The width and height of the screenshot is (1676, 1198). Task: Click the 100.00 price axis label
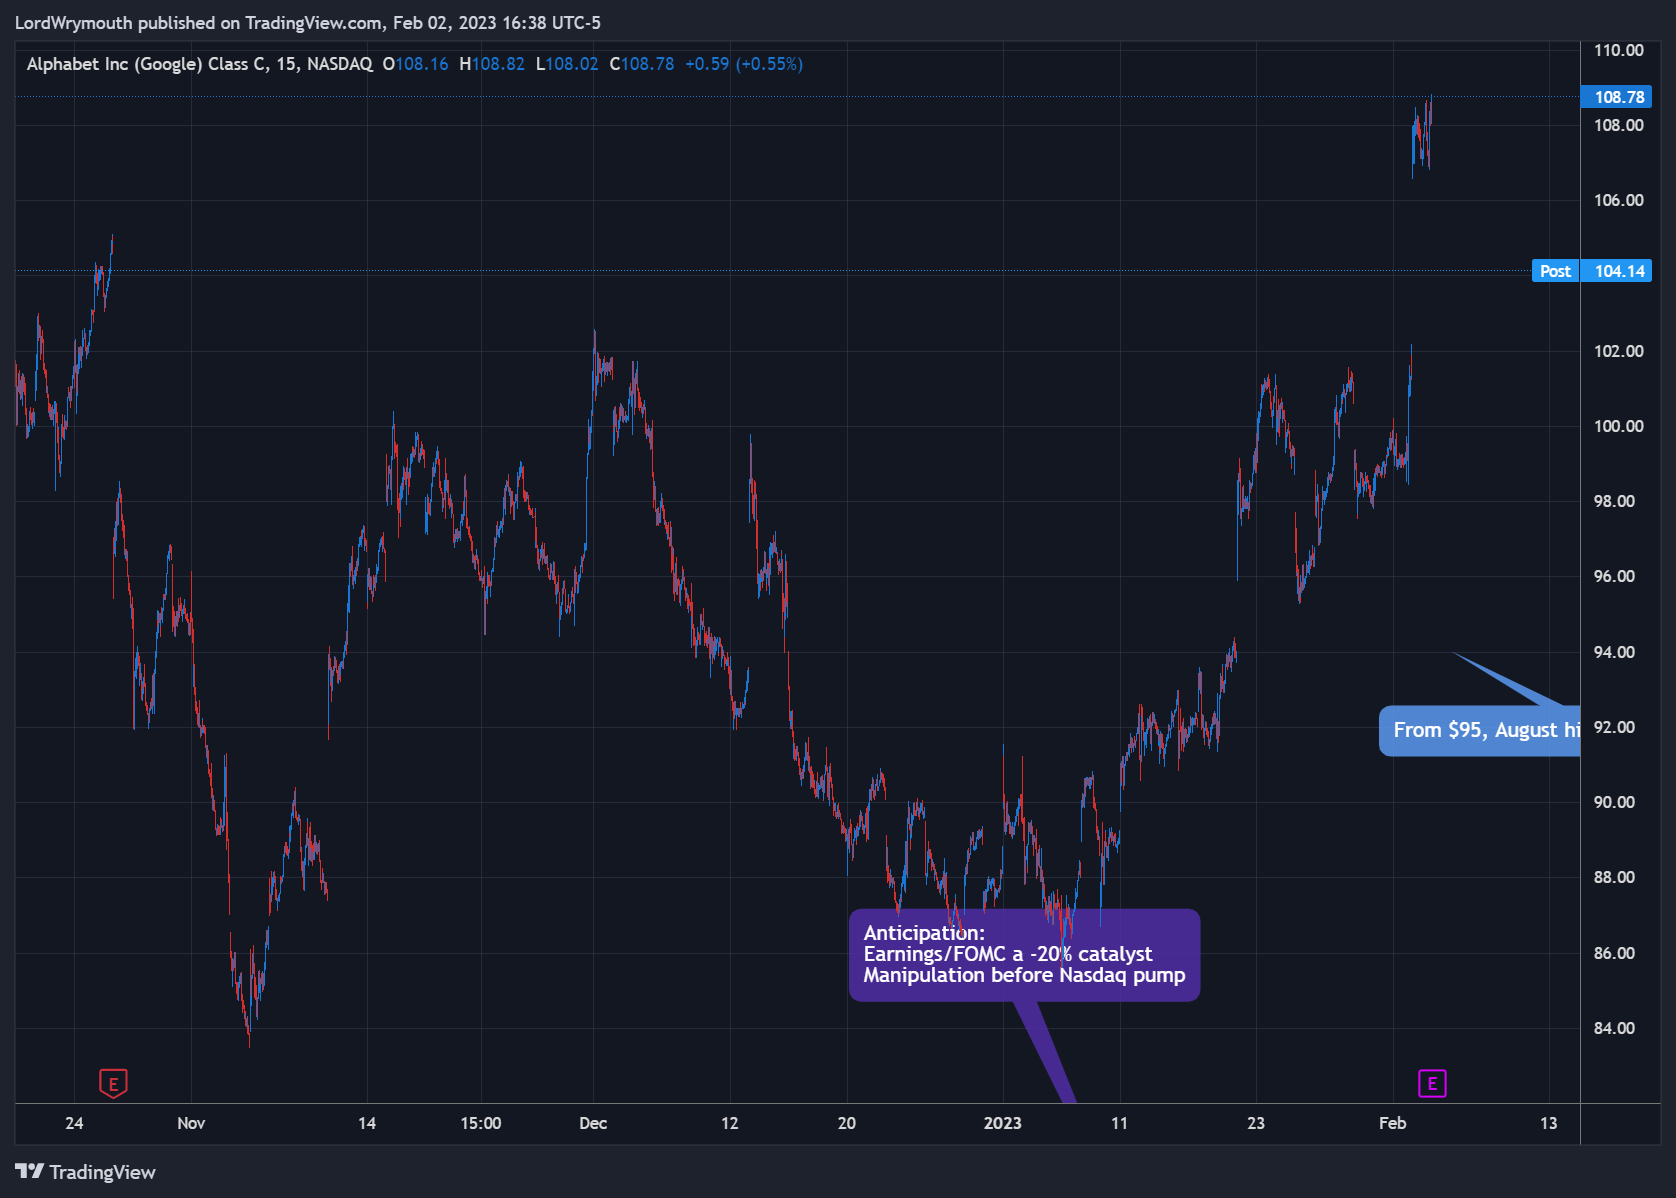[x=1618, y=426]
